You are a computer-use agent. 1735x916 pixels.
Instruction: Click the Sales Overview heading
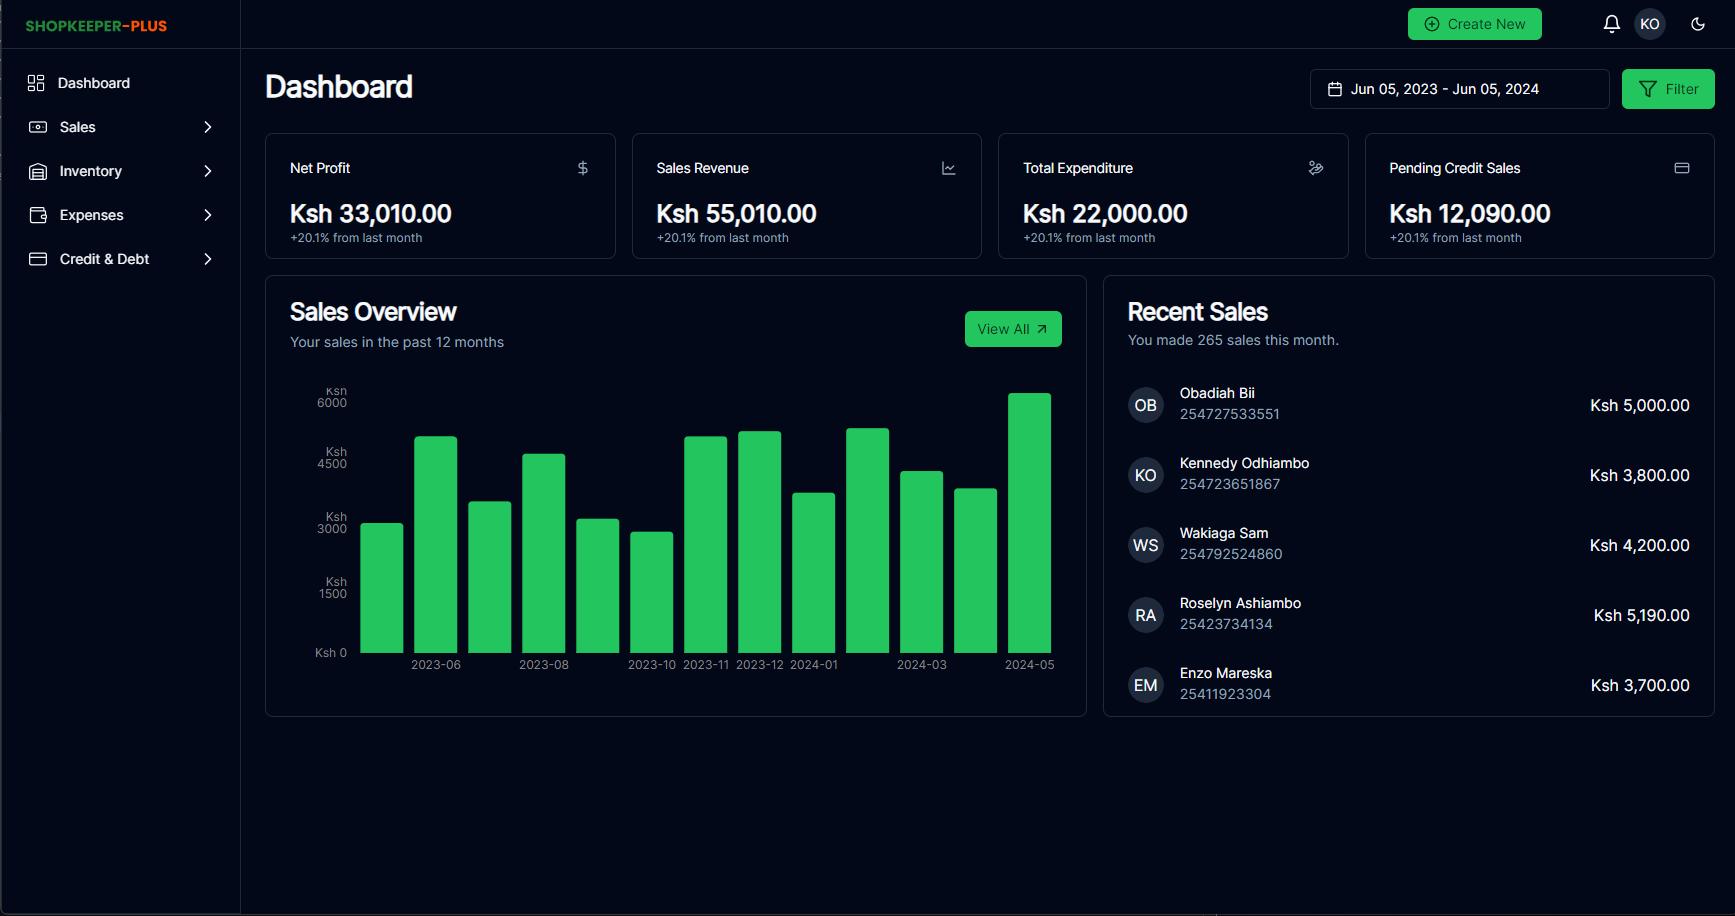pyautogui.click(x=373, y=312)
